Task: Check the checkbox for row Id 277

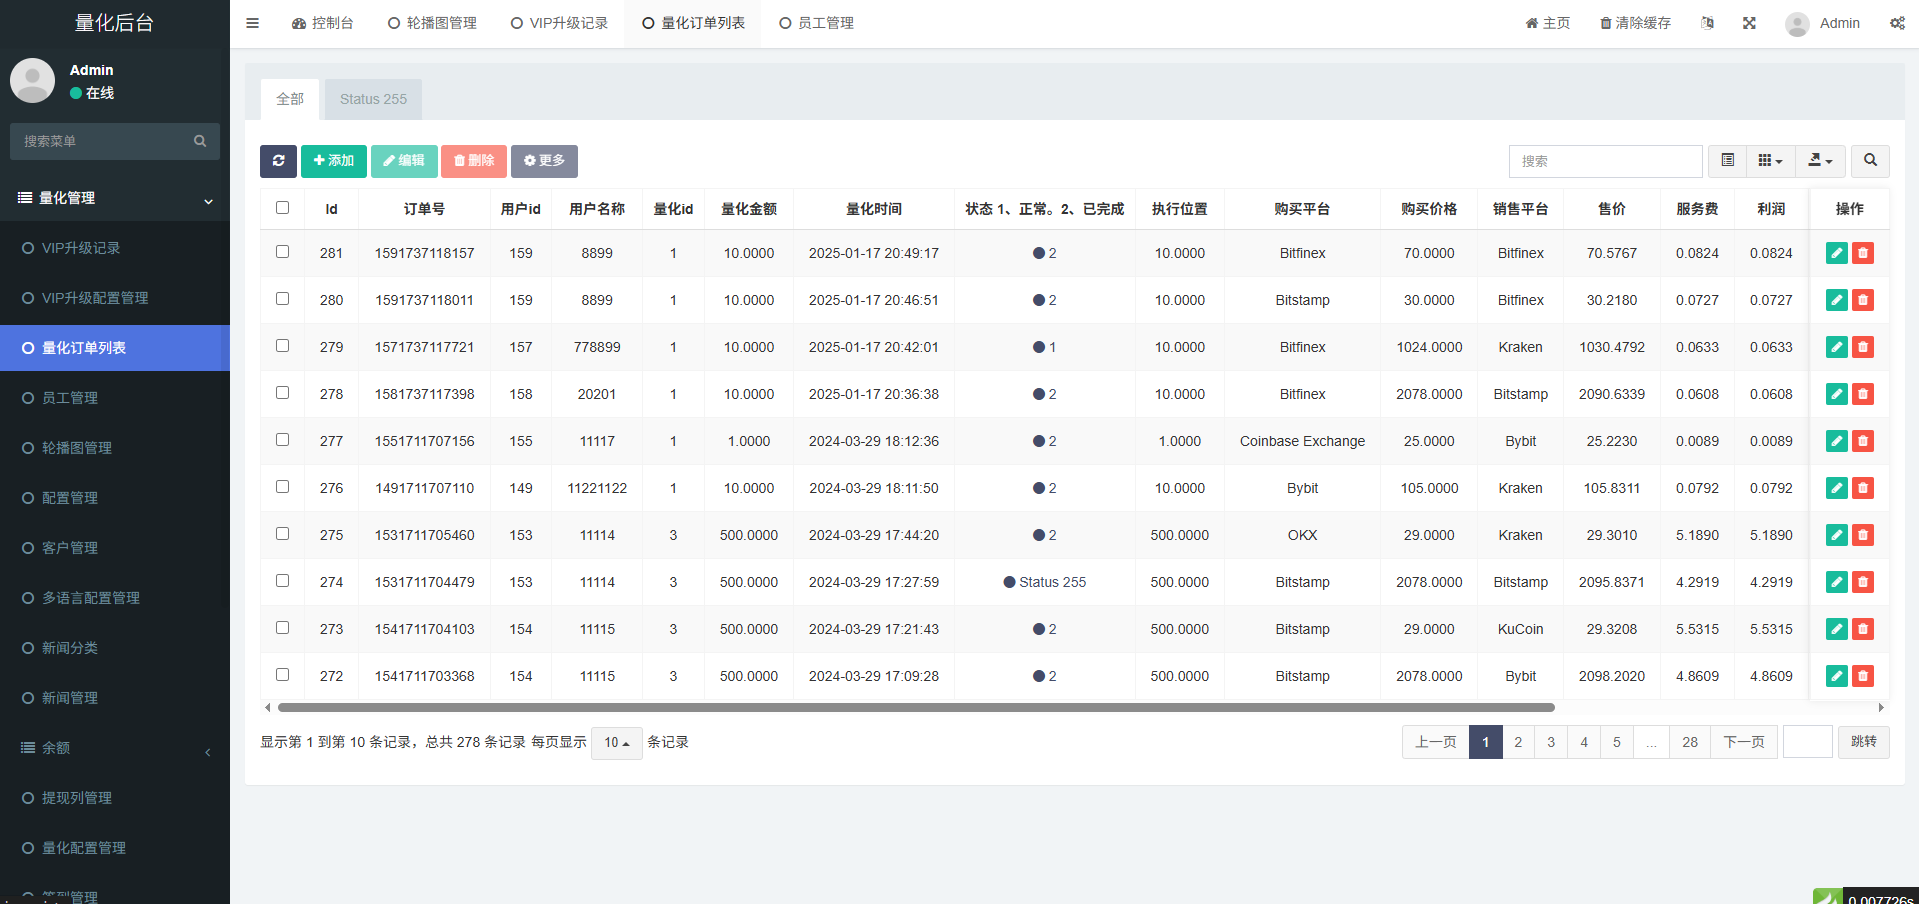Action: (283, 440)
